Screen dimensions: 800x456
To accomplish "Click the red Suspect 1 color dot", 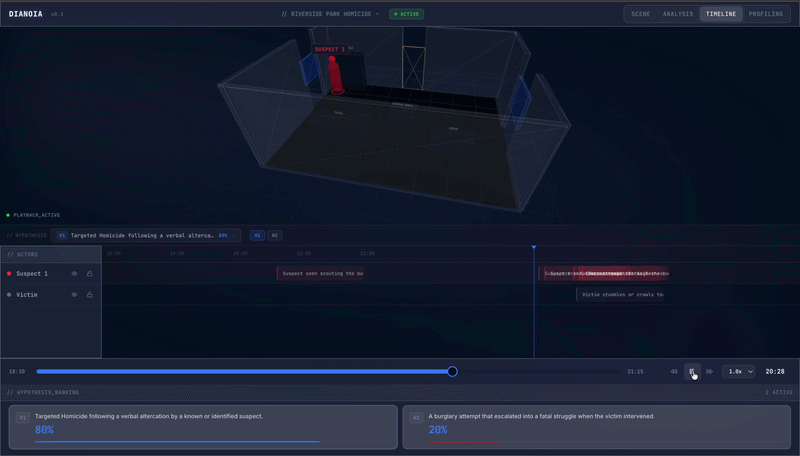I will 9,274.
